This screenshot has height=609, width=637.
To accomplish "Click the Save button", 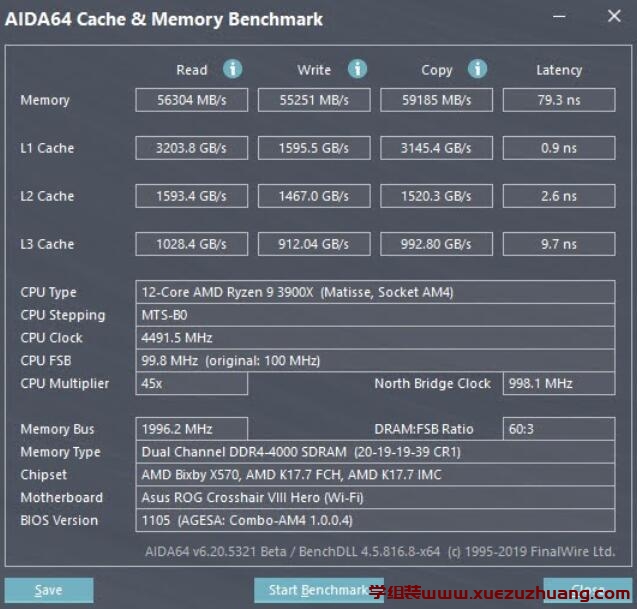I will (x=49, y=590).
